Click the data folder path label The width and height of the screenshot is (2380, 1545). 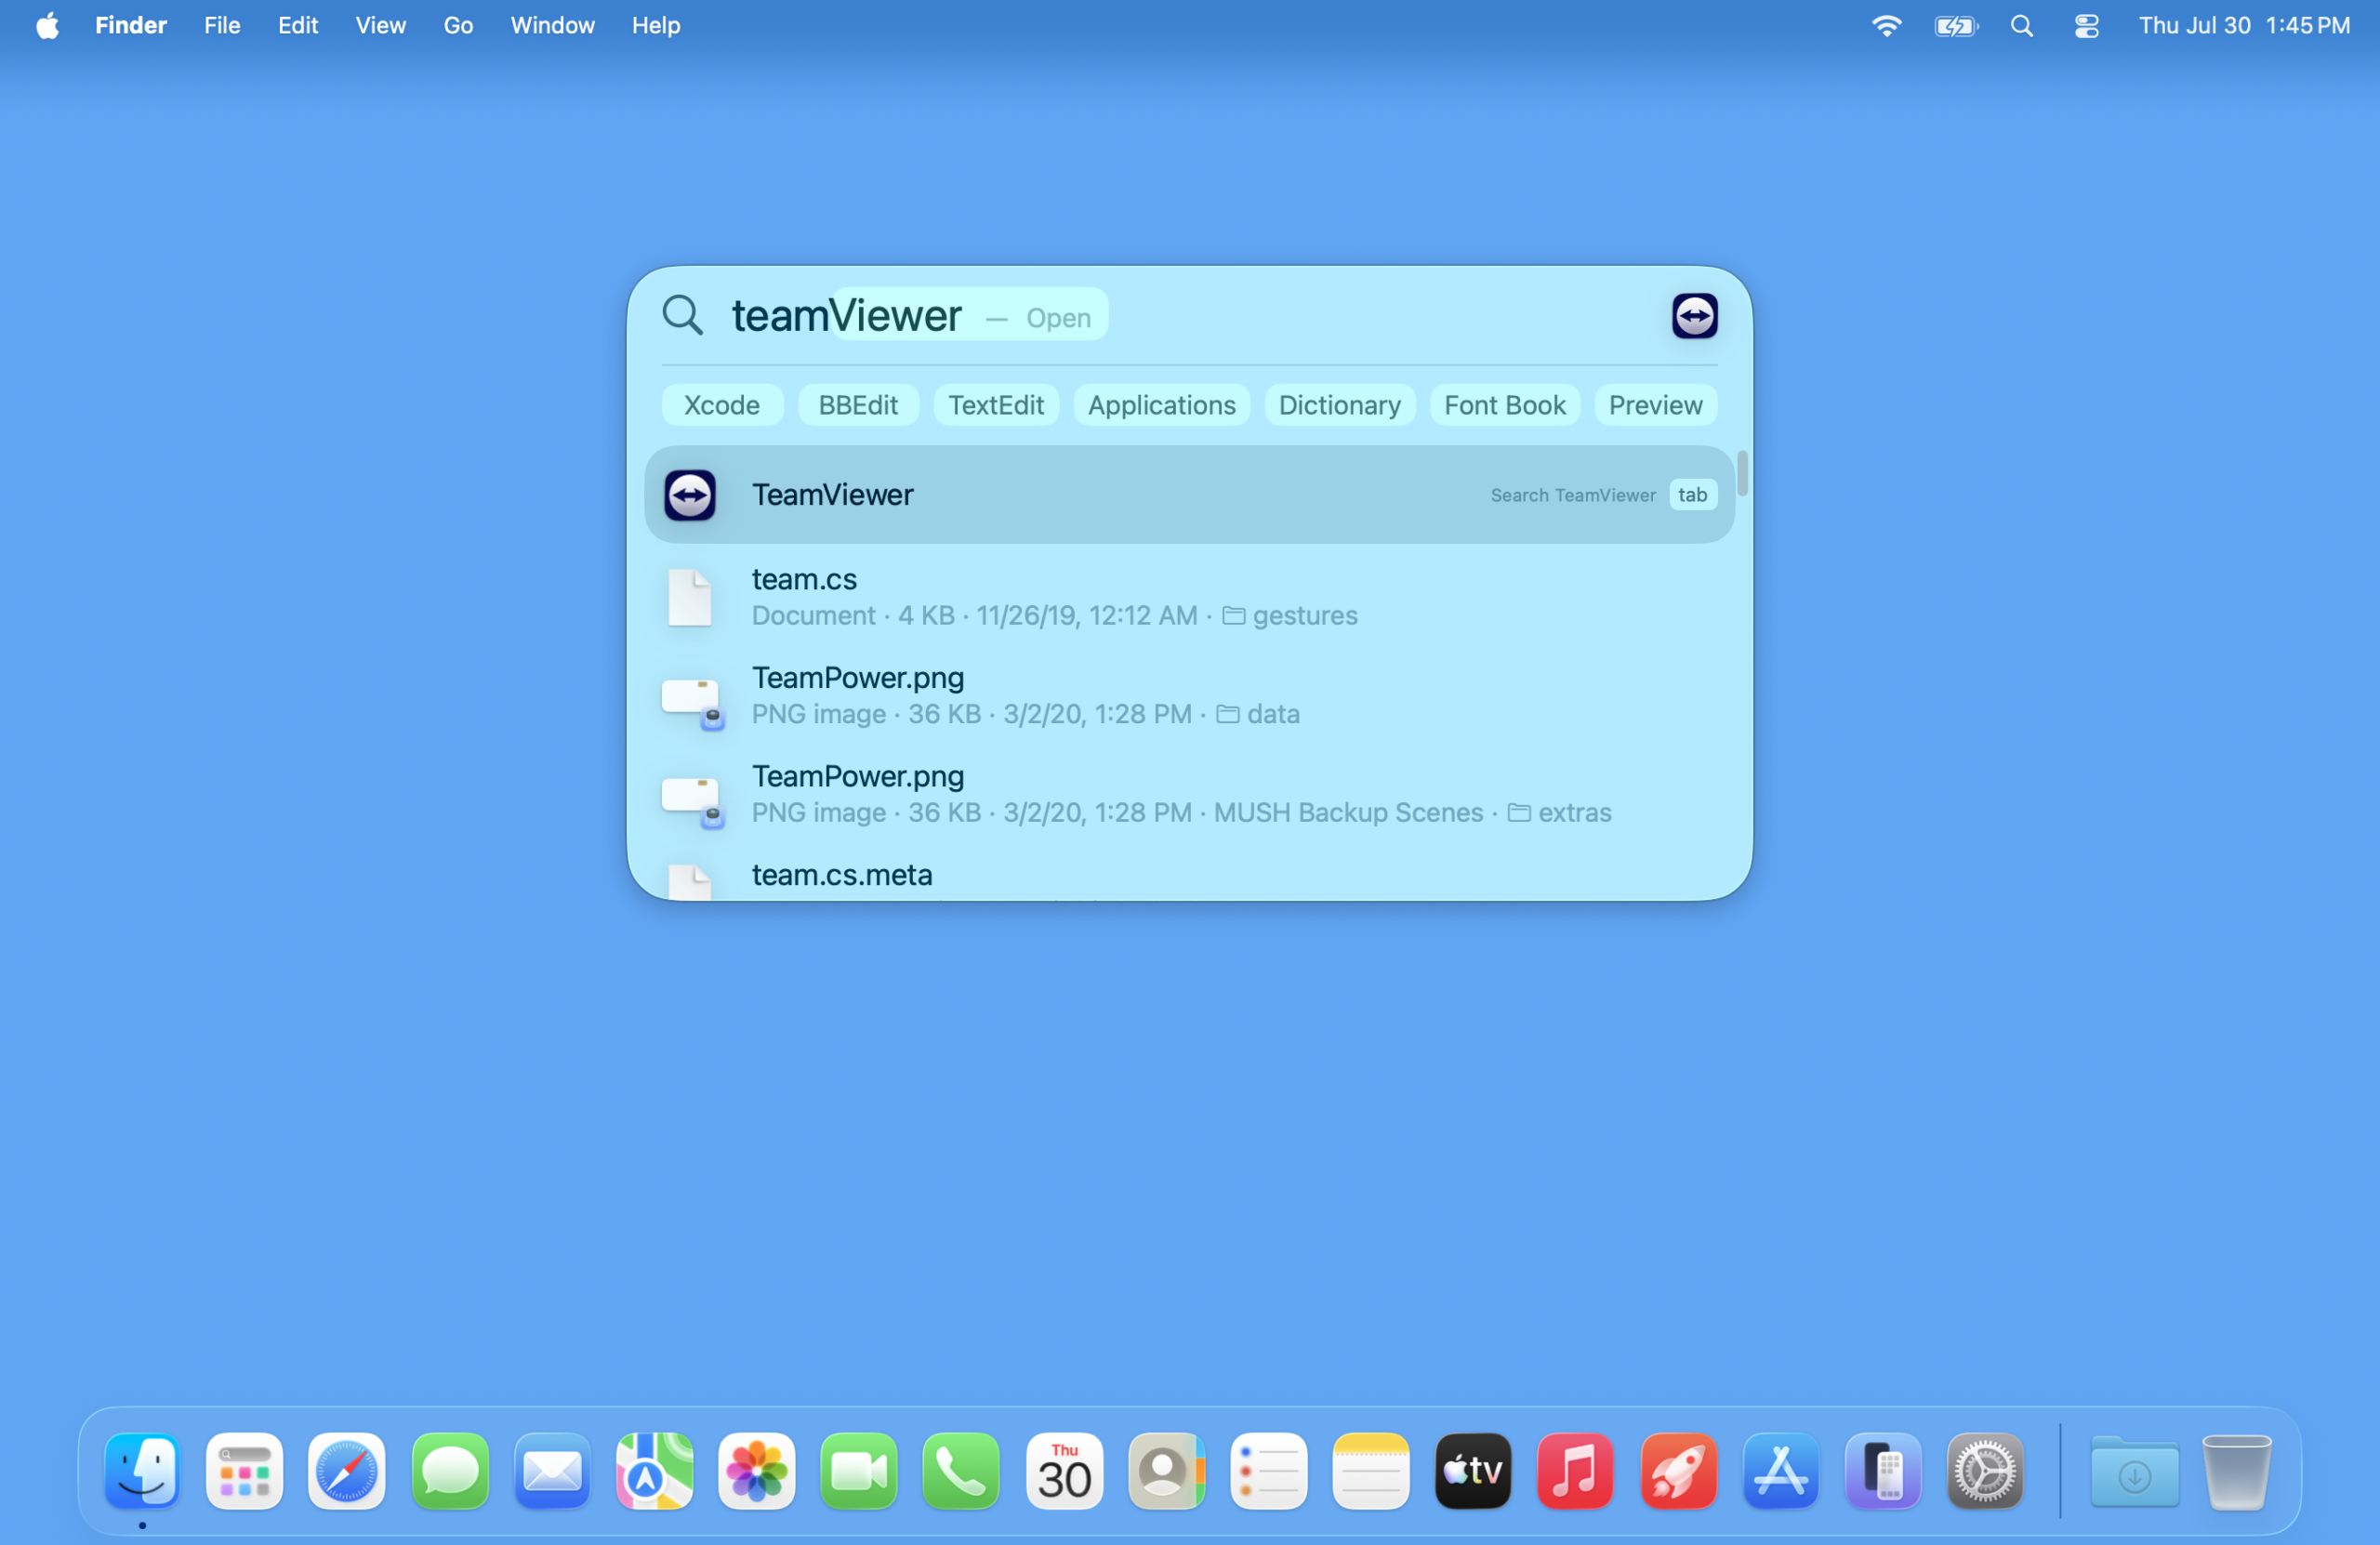click(x=1258, y=714)
